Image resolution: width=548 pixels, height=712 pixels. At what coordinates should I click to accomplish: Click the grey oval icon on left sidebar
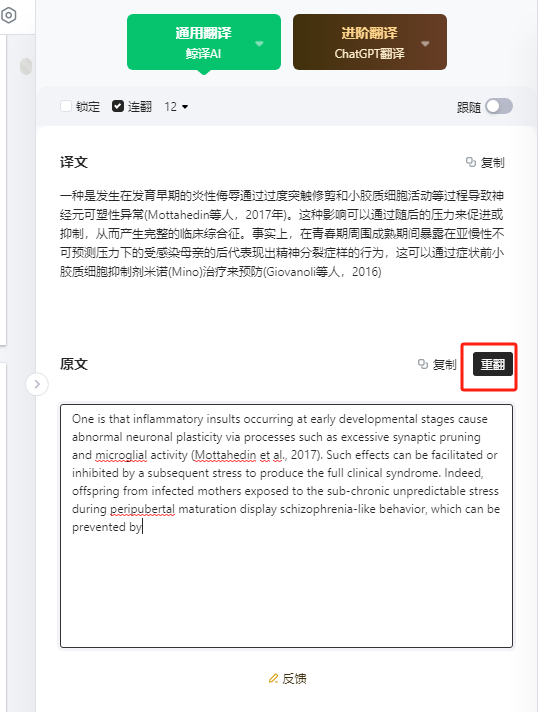(x=26, y=66)
